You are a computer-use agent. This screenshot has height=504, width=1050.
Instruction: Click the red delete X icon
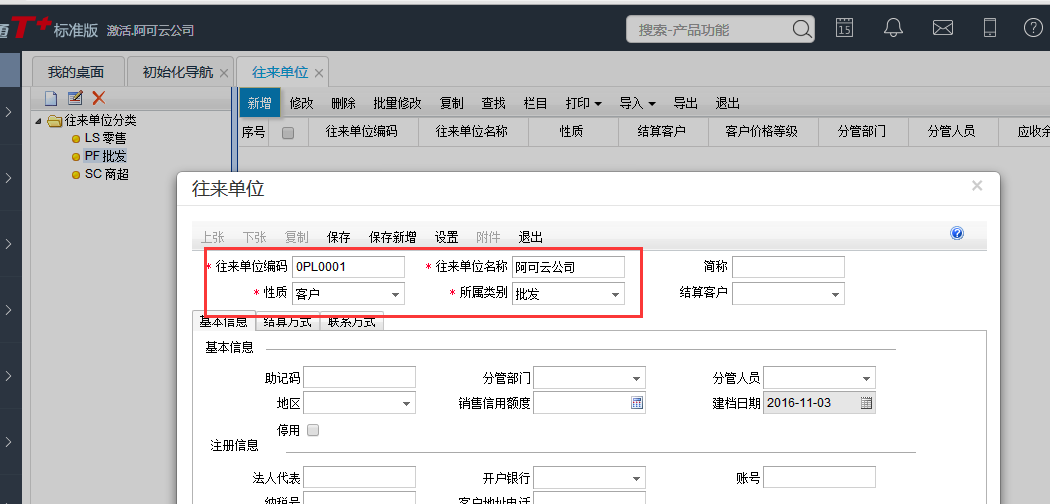(x=99, y=98)
